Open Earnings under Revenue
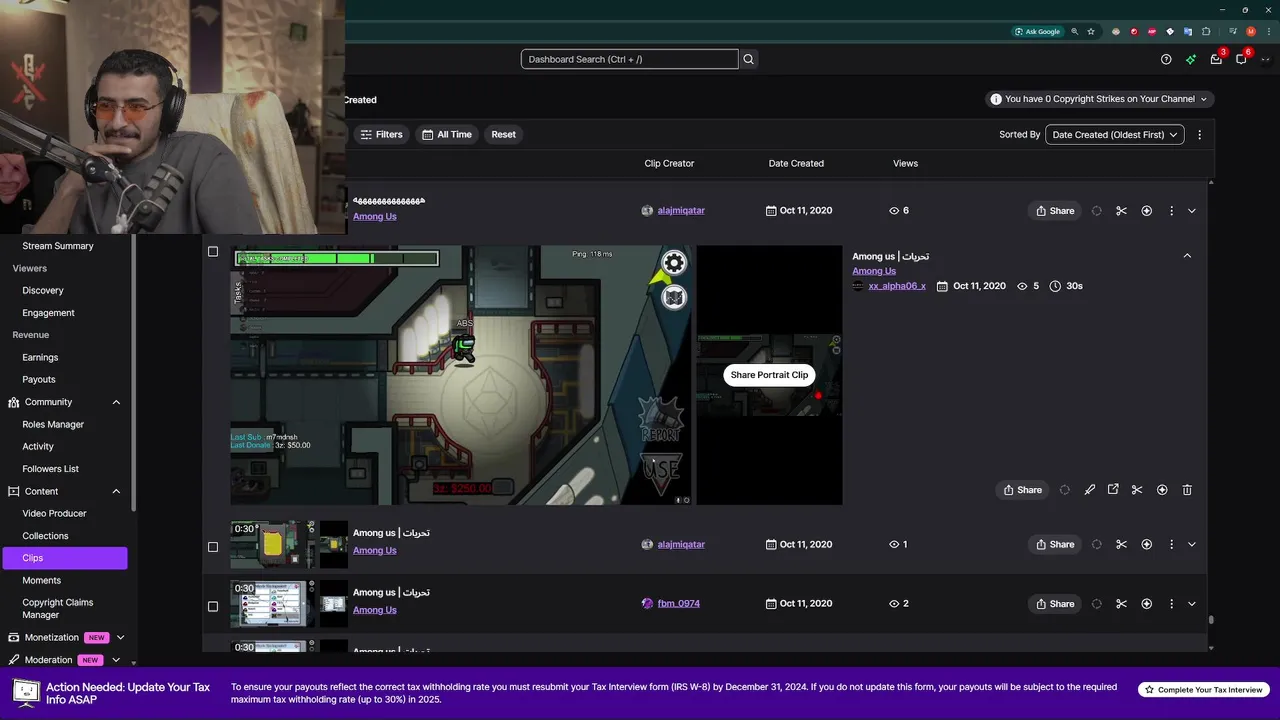The image size is (1280, 720). [40, 357]
